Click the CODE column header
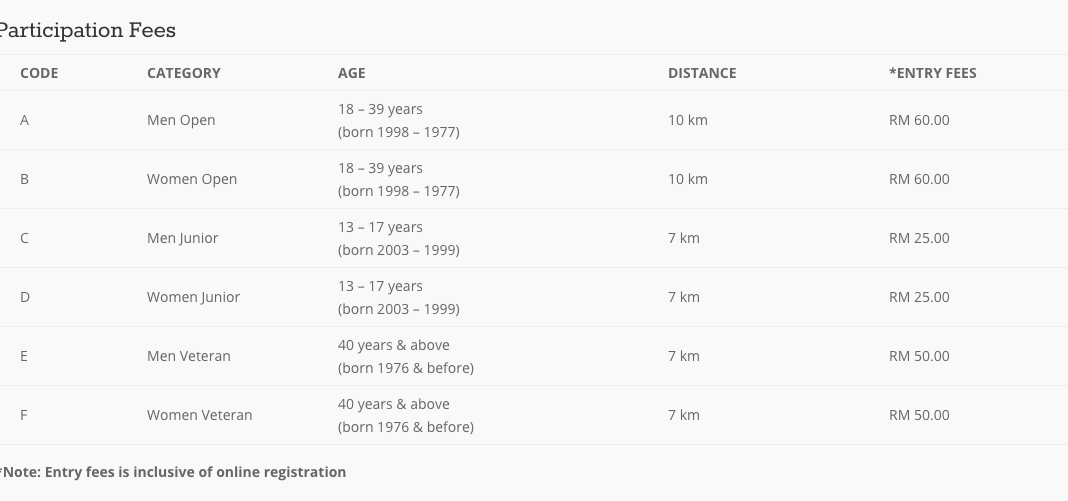 click(x=39, y=73)
